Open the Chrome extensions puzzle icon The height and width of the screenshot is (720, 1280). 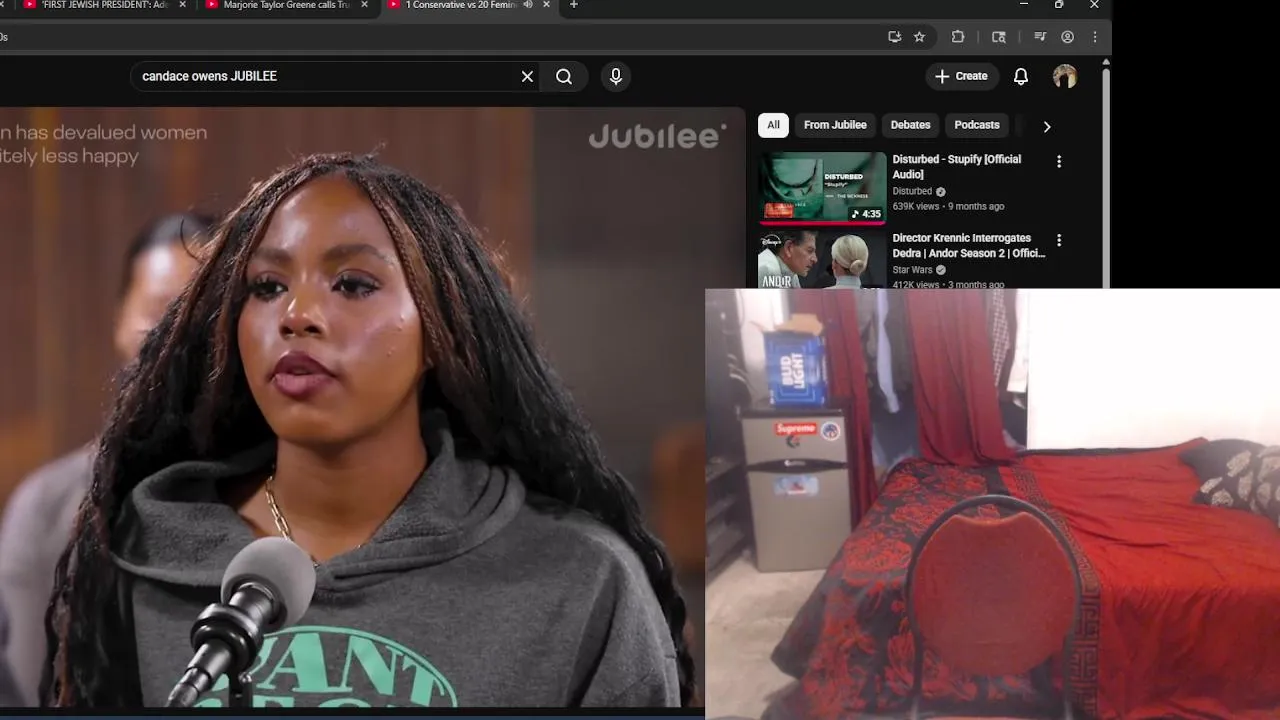[x=958, y=37]
